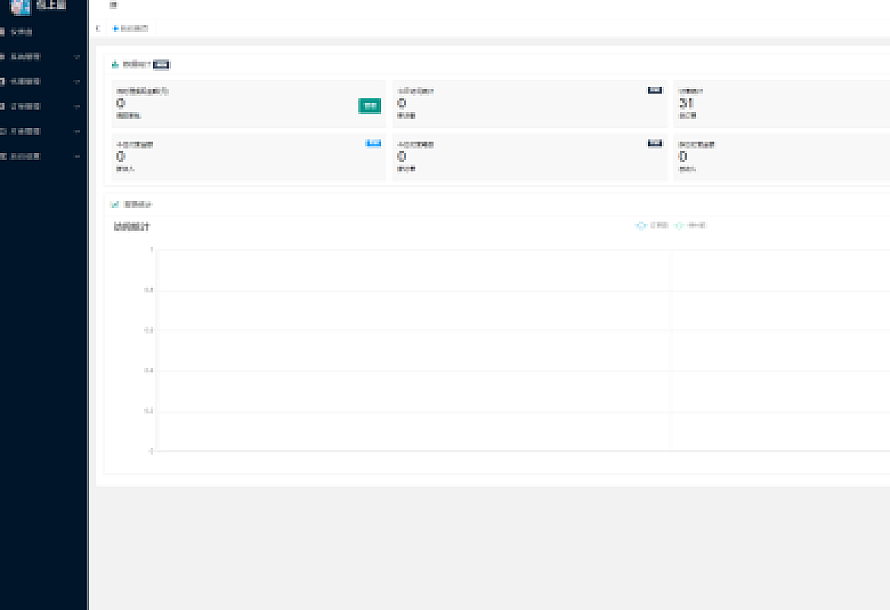Click the icon of the second sidebar item

(4, 57)
